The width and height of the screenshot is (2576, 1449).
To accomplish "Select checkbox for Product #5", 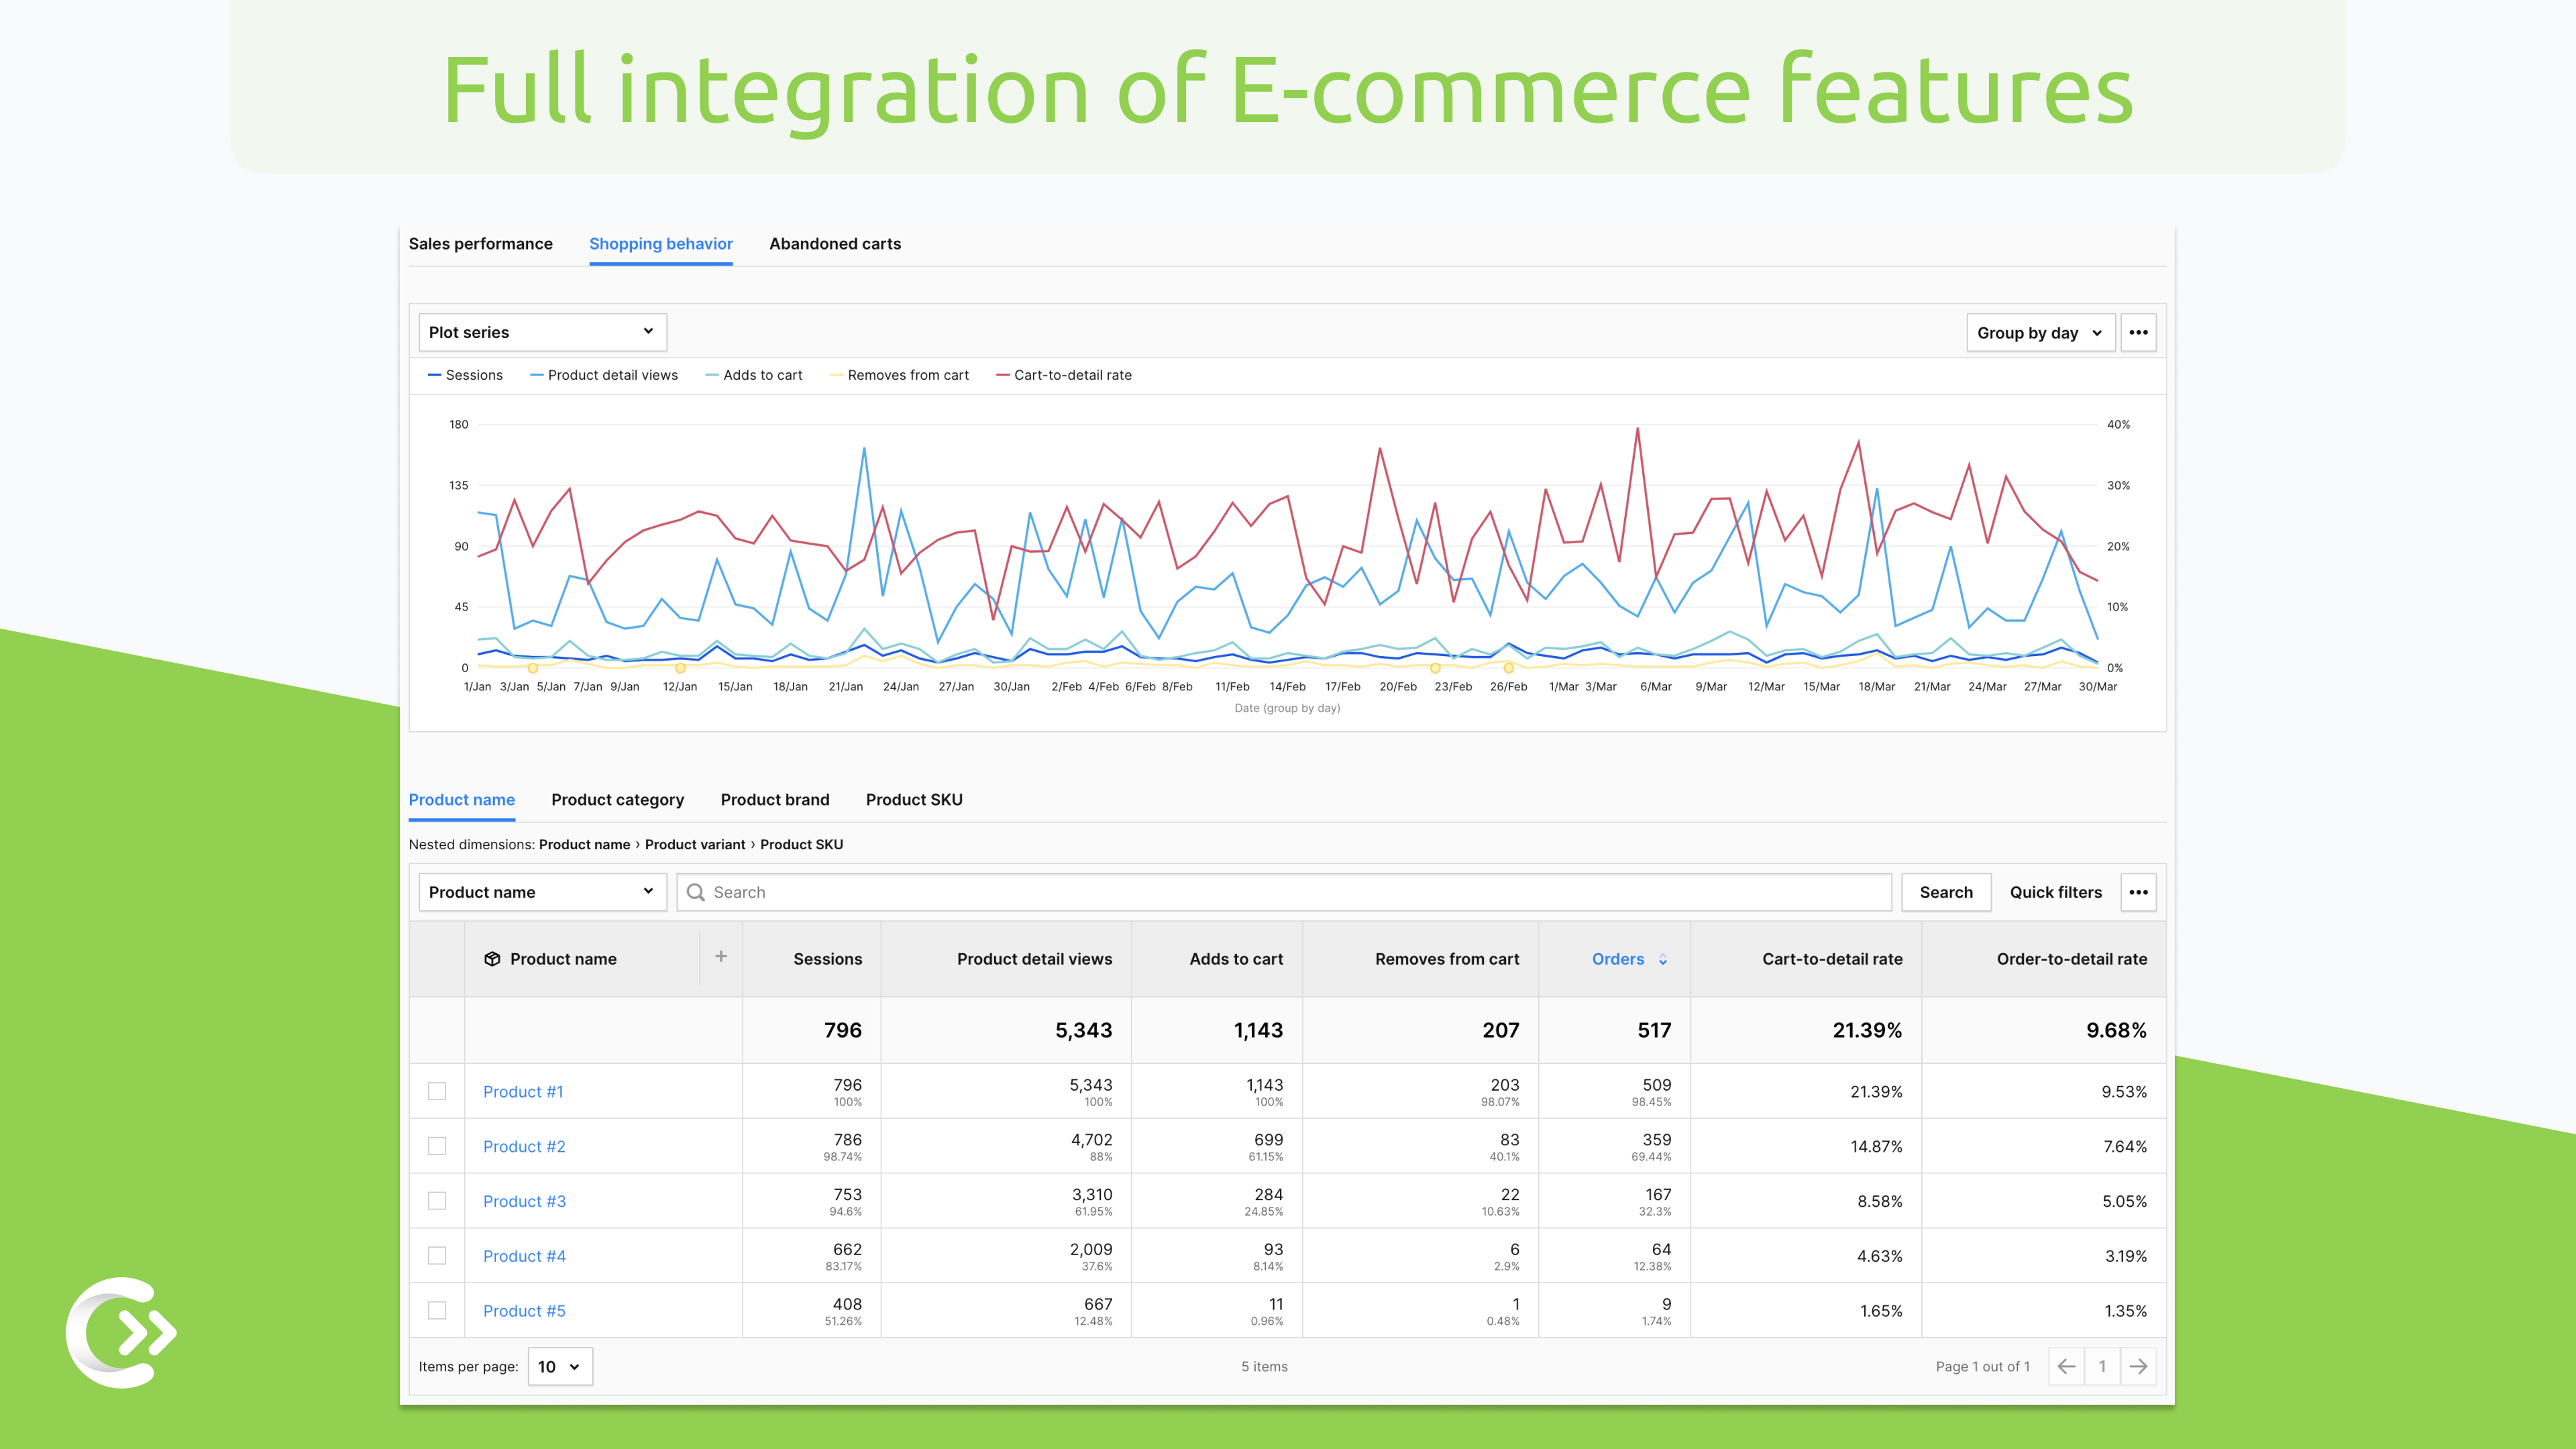I will [x=437, y=1310].
